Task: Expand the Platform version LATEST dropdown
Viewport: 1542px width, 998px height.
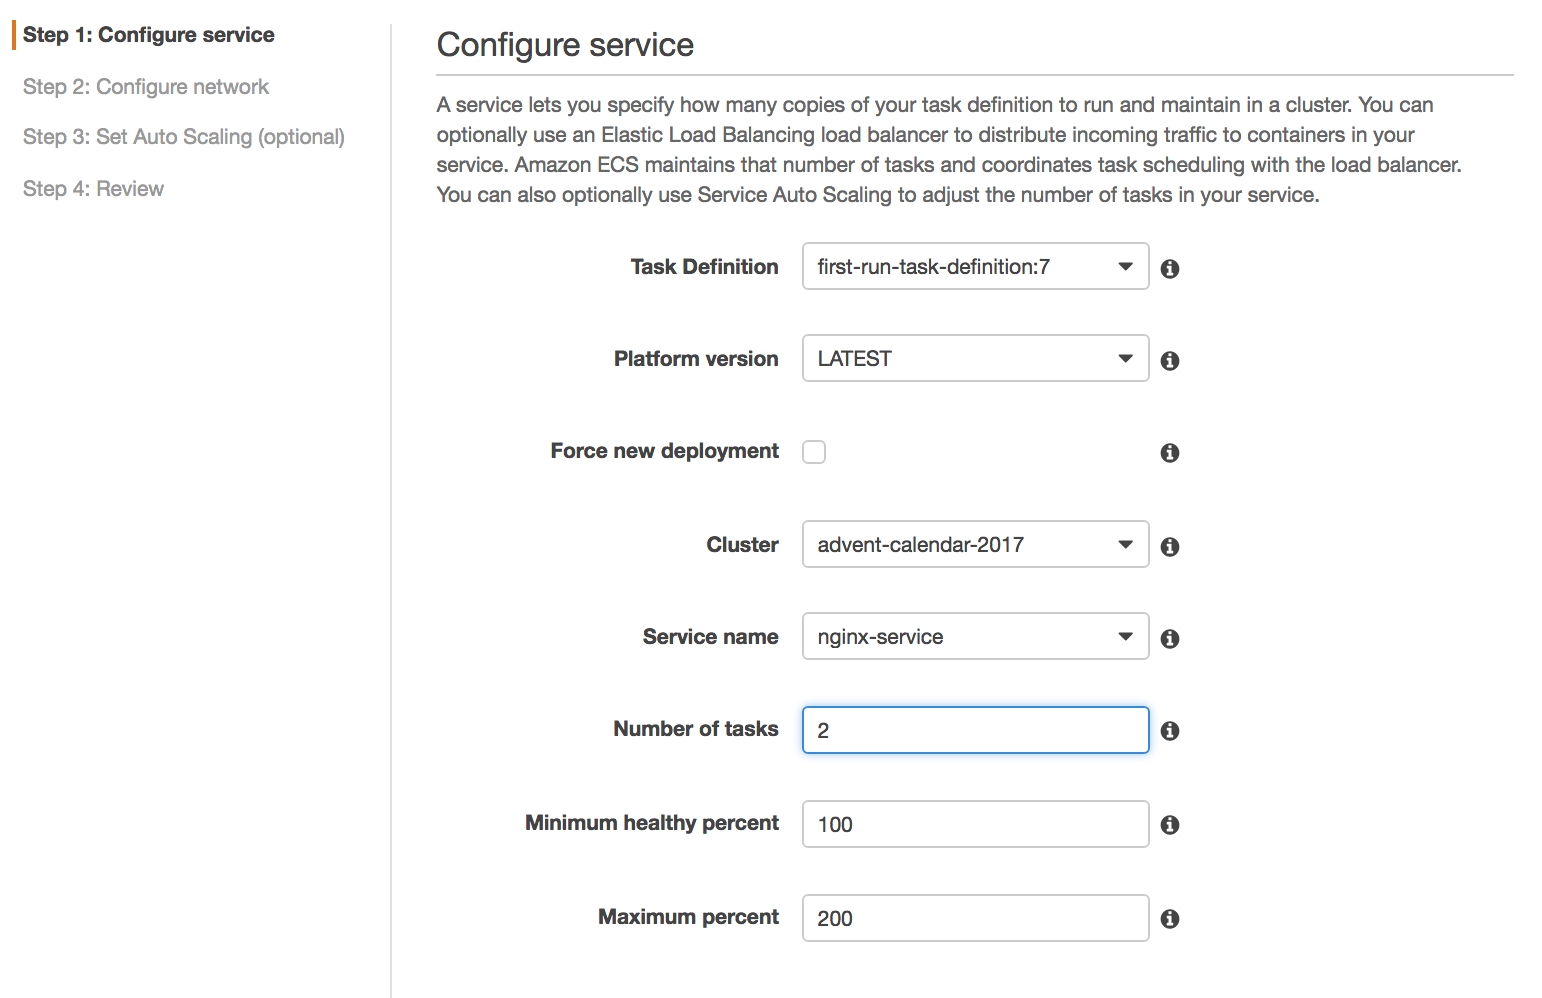Action: click(975, 359)
